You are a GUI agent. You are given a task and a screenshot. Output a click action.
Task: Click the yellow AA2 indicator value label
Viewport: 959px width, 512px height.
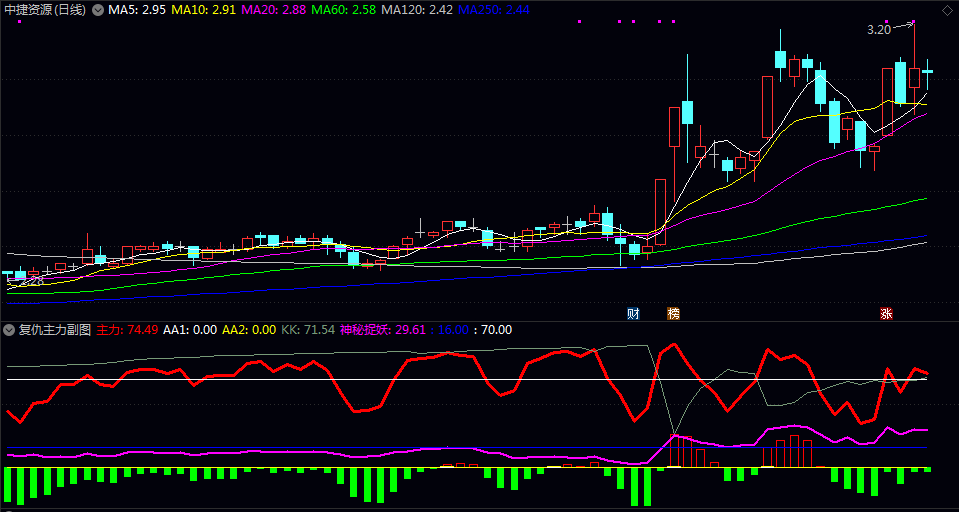[x=249, y=329]
